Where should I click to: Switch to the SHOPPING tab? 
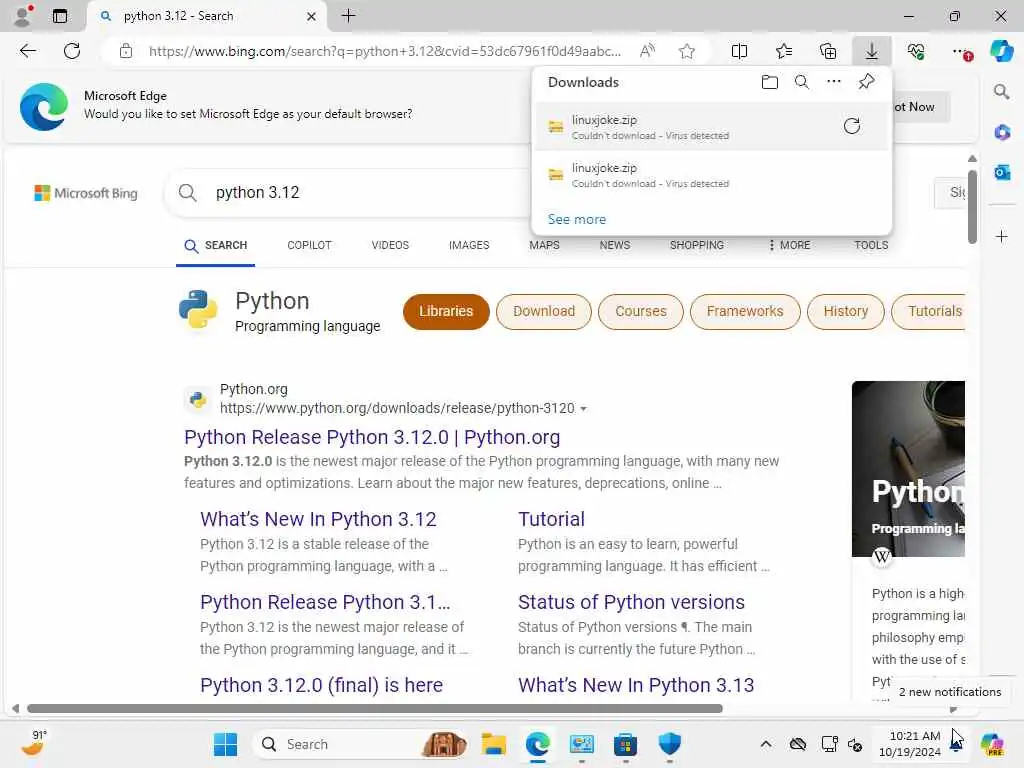(x=697, y=245)
